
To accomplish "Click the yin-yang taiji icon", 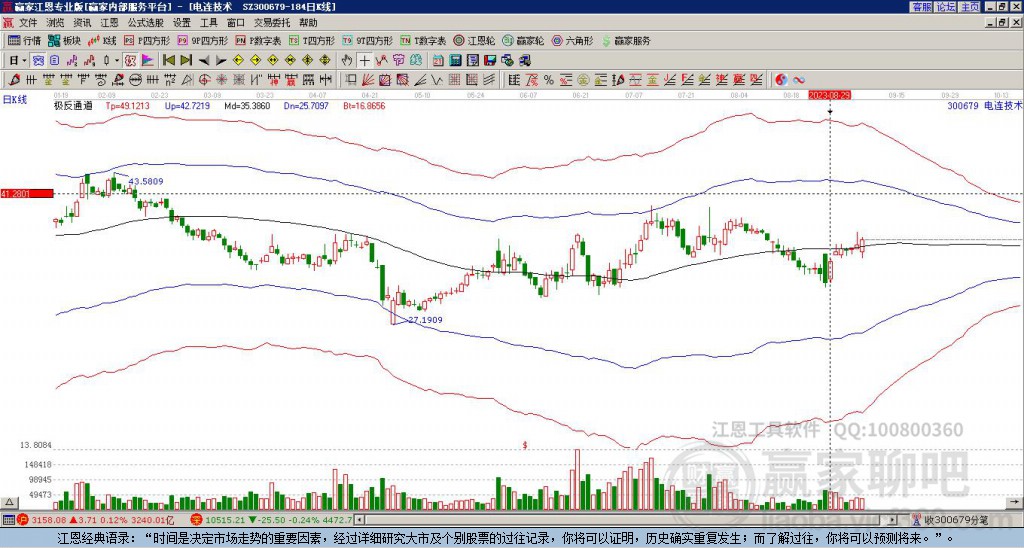I will [x=781, y=80].
